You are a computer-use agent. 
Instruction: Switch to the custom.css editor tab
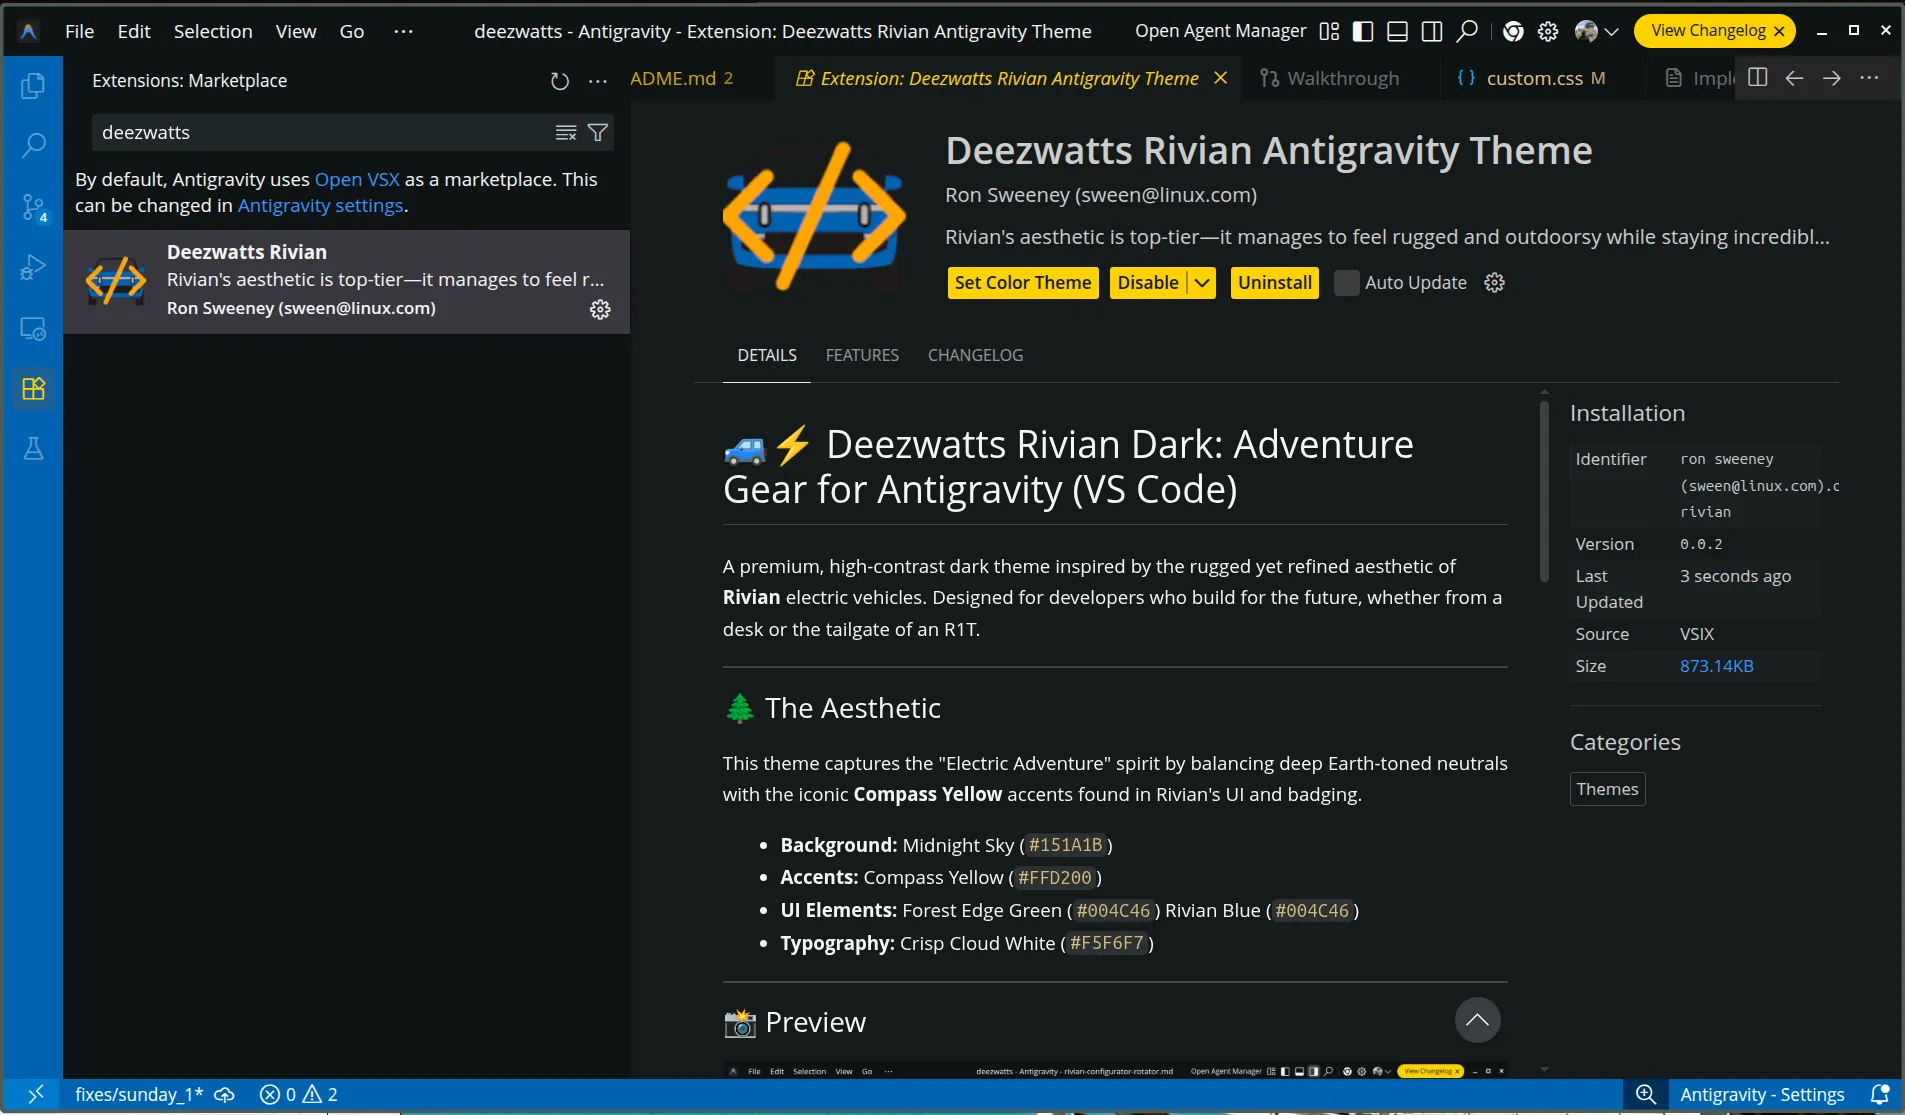(x=1544, y=78)
